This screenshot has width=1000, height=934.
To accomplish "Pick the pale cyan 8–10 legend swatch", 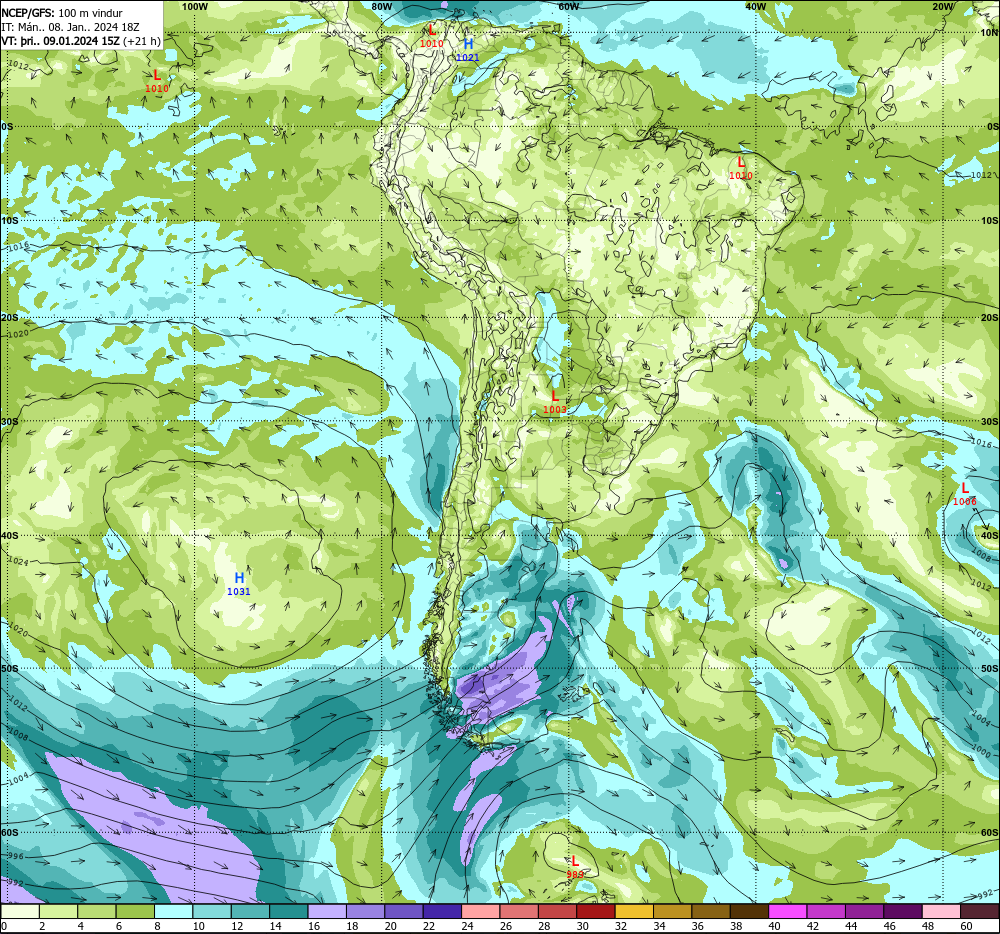I will point(173,911).
